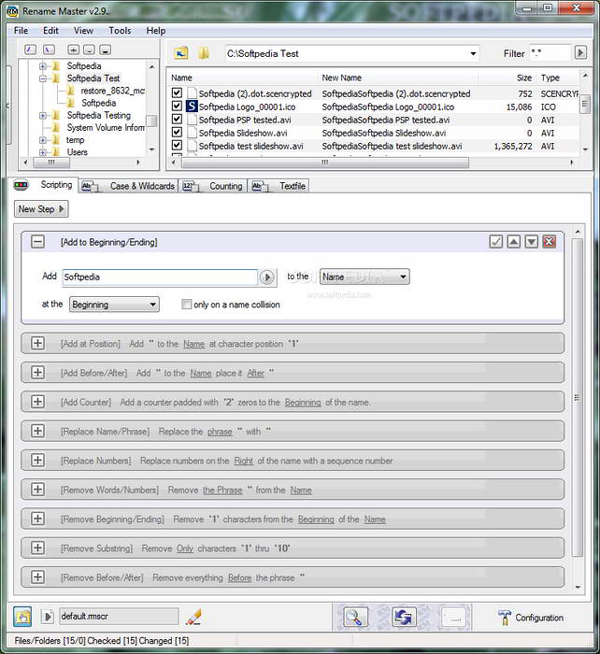This screenshot has width=600, height=654.
Task: Open the Help menu
Action: [x=156, y=30]
